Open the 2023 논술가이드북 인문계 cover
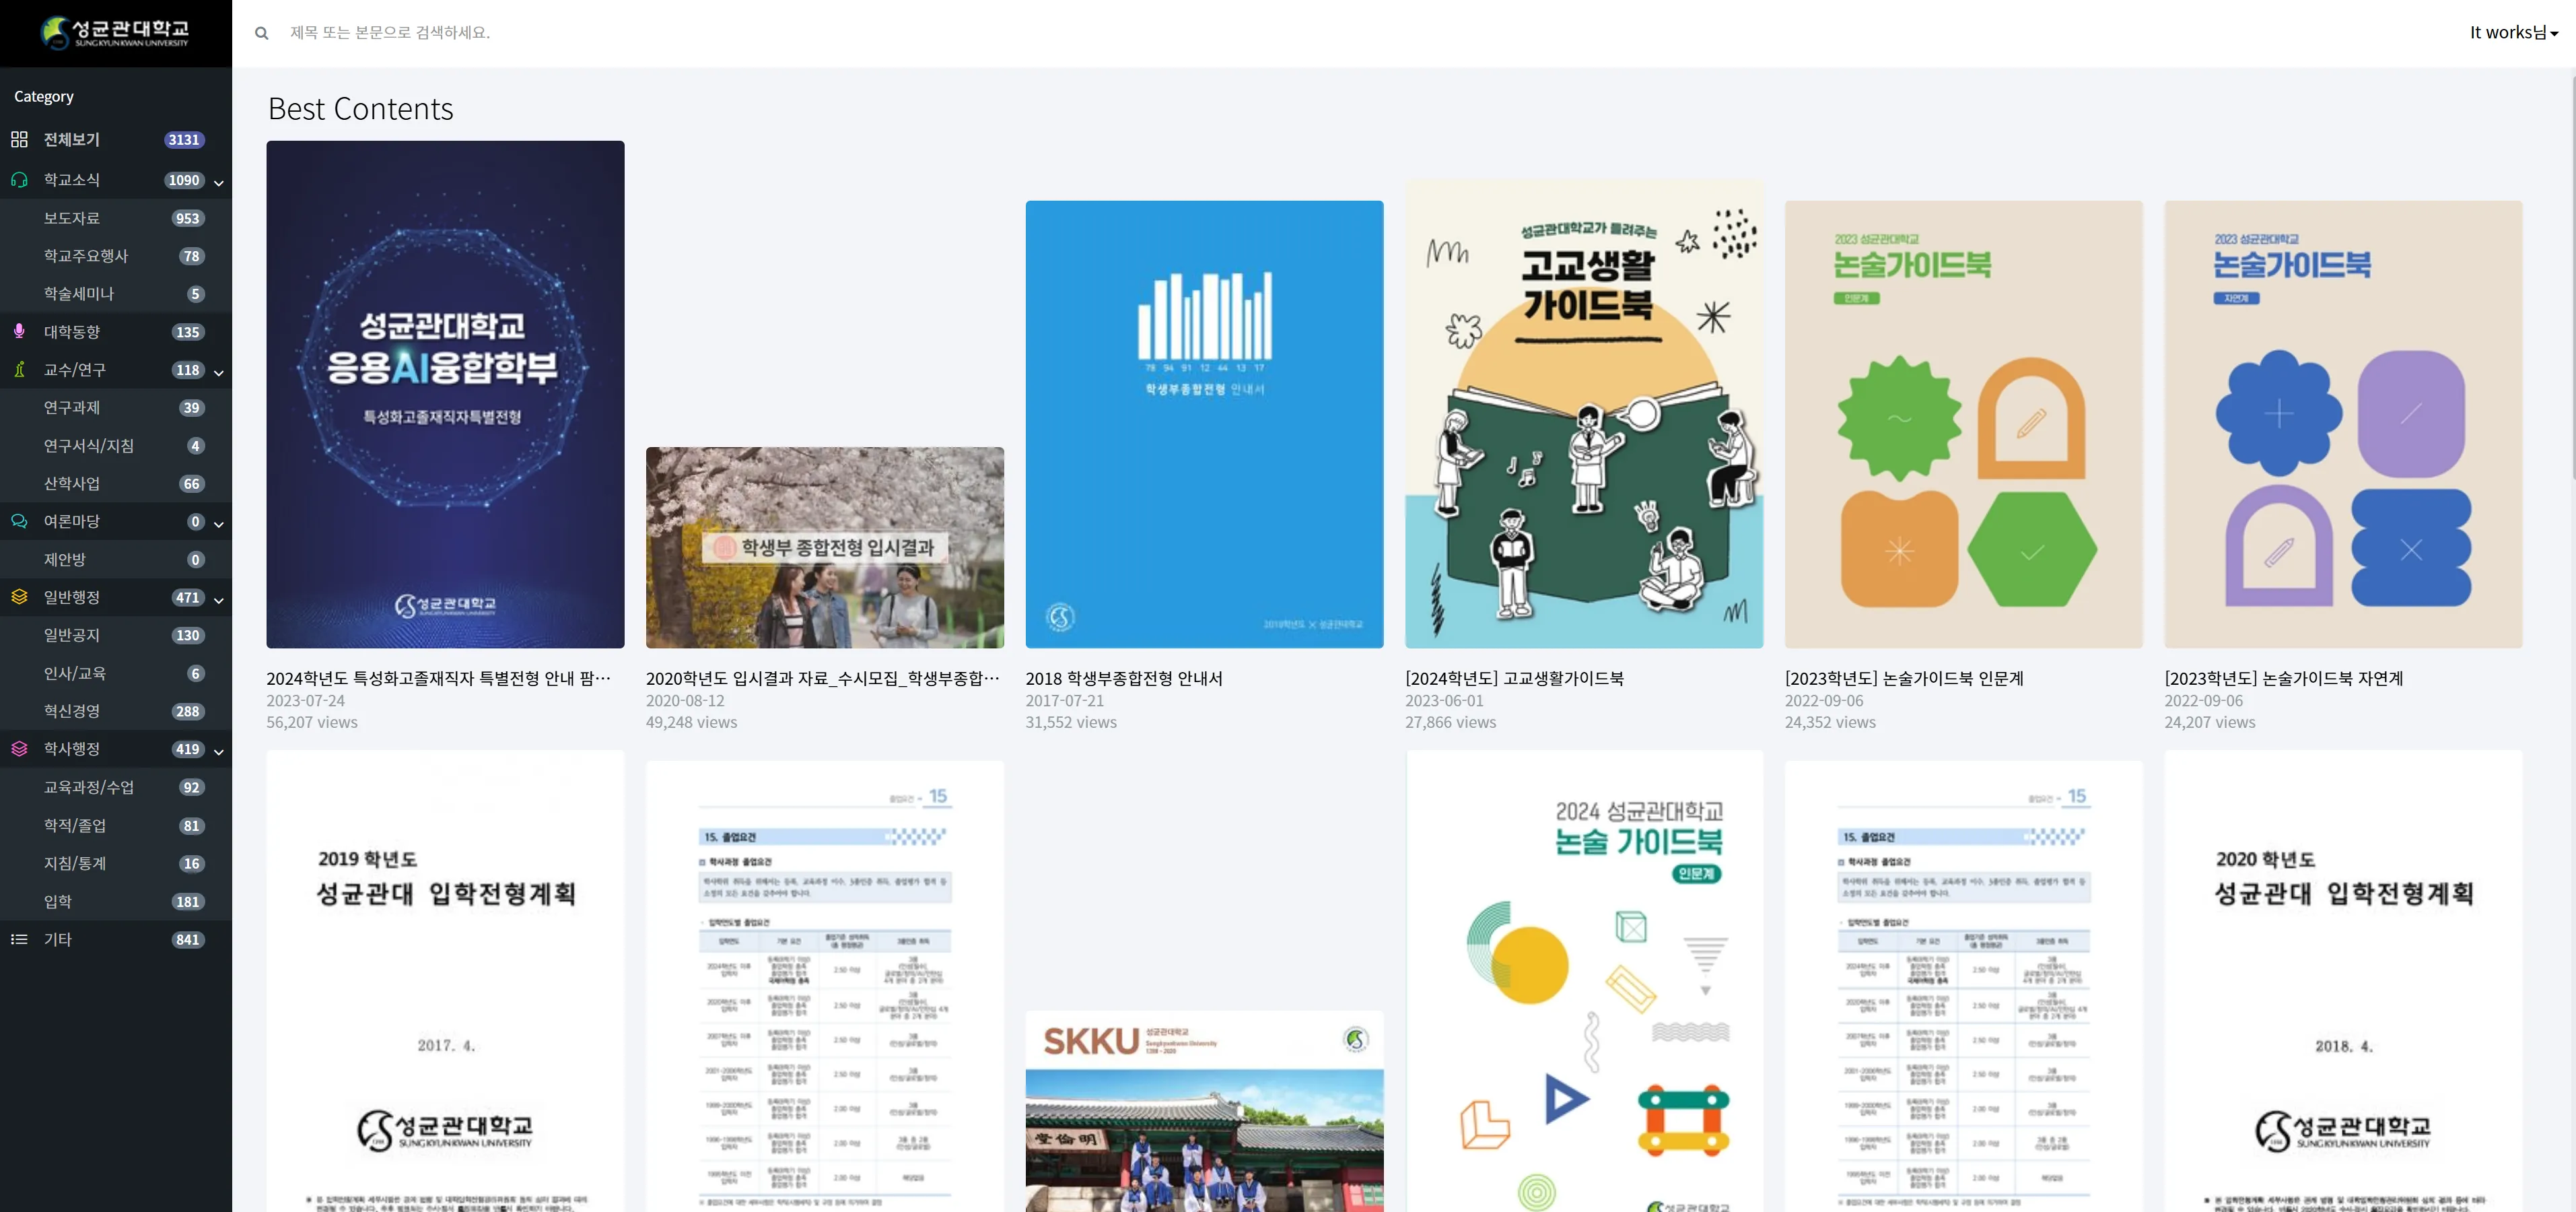 [x=1964, y=424]
